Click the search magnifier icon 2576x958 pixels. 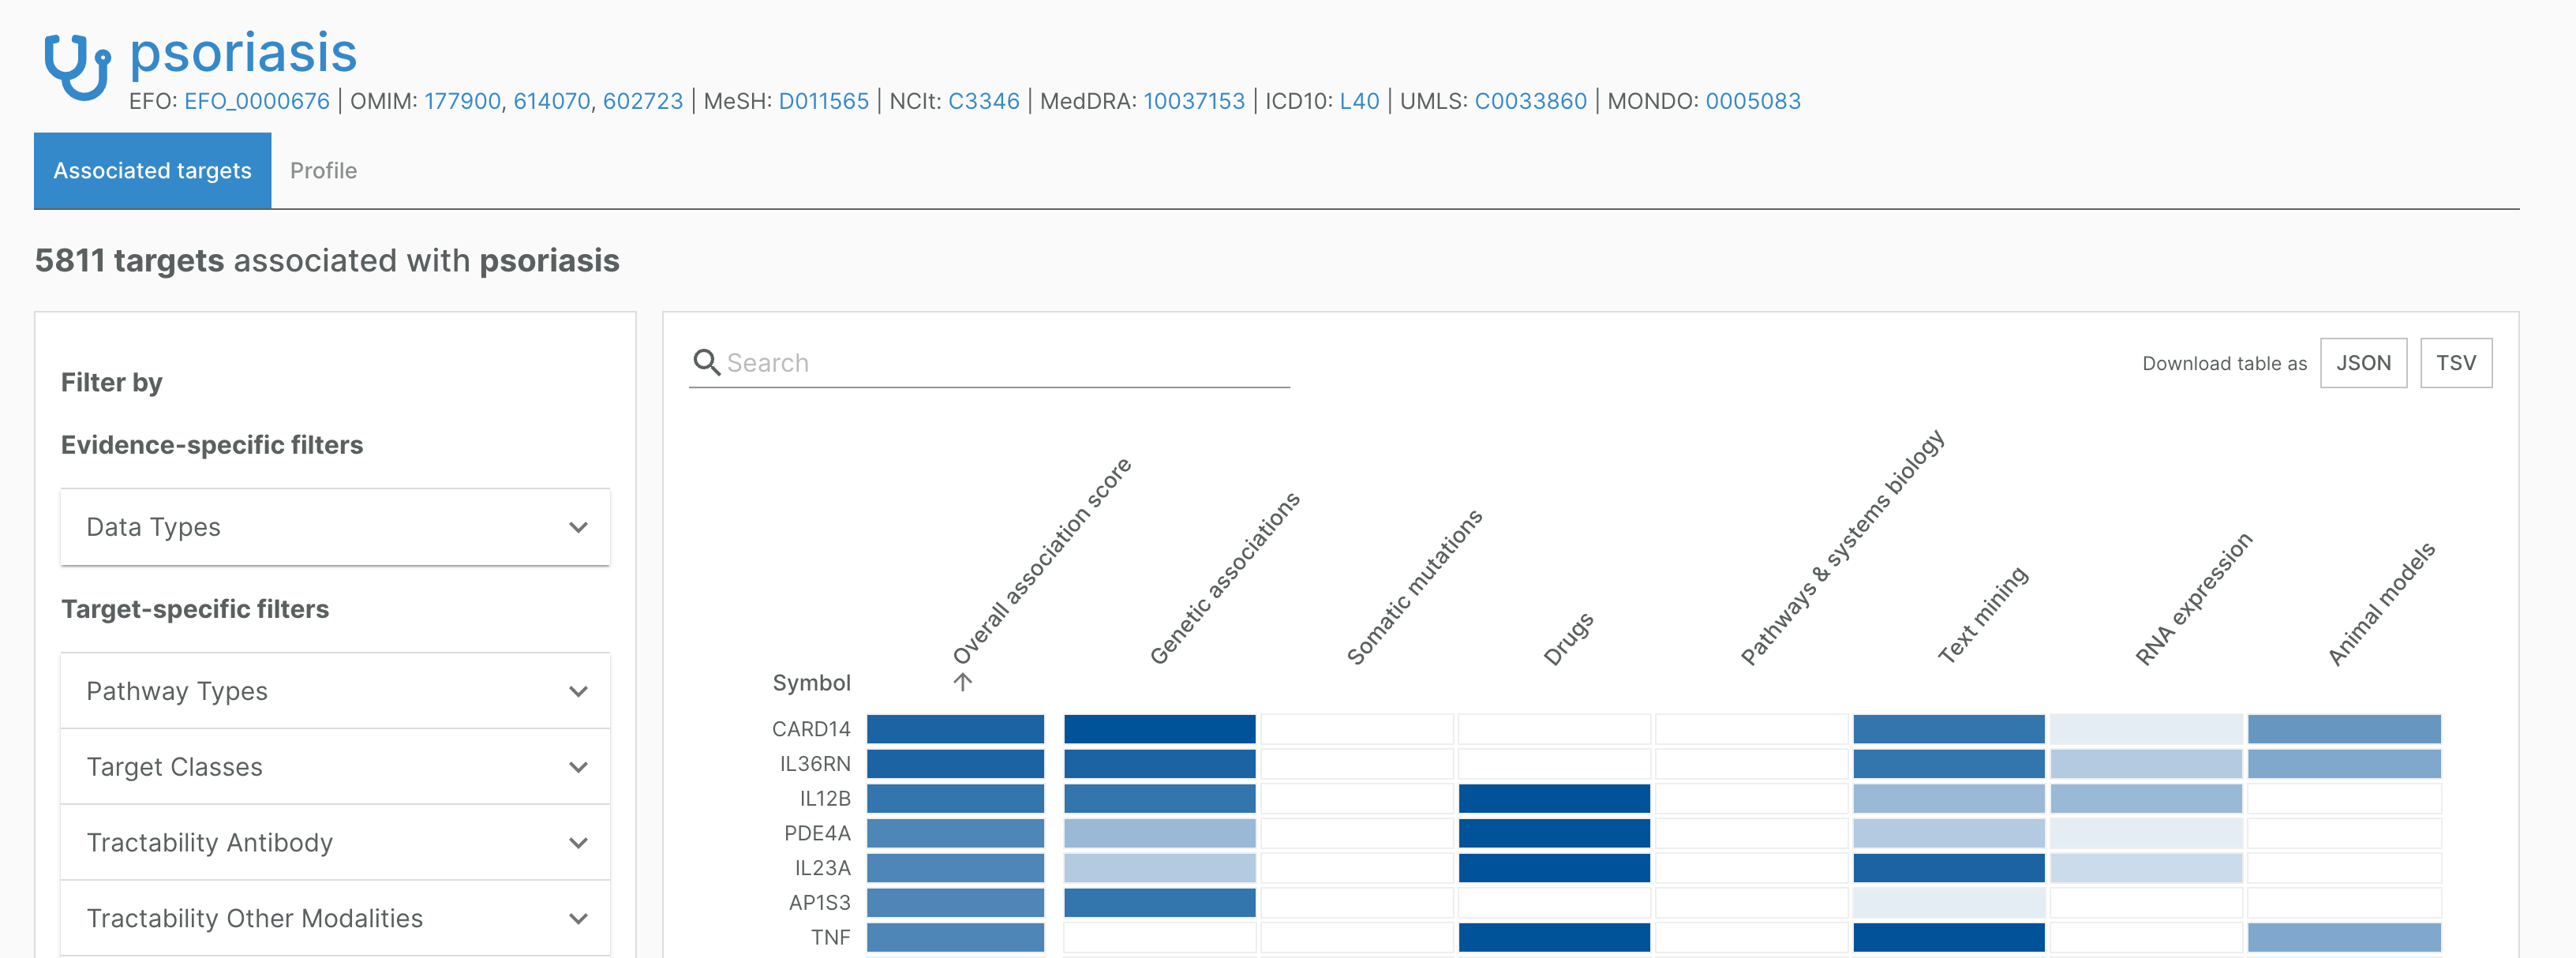pyautogui.click(x=706, y=362)
